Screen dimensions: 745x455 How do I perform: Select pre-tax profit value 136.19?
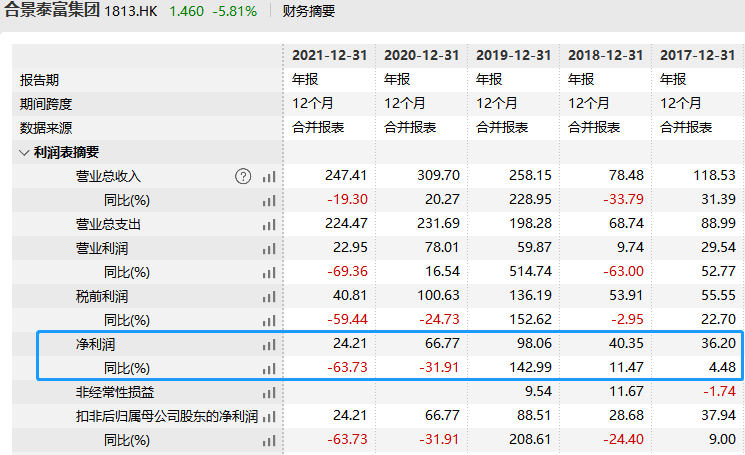[x=530, y=296]
